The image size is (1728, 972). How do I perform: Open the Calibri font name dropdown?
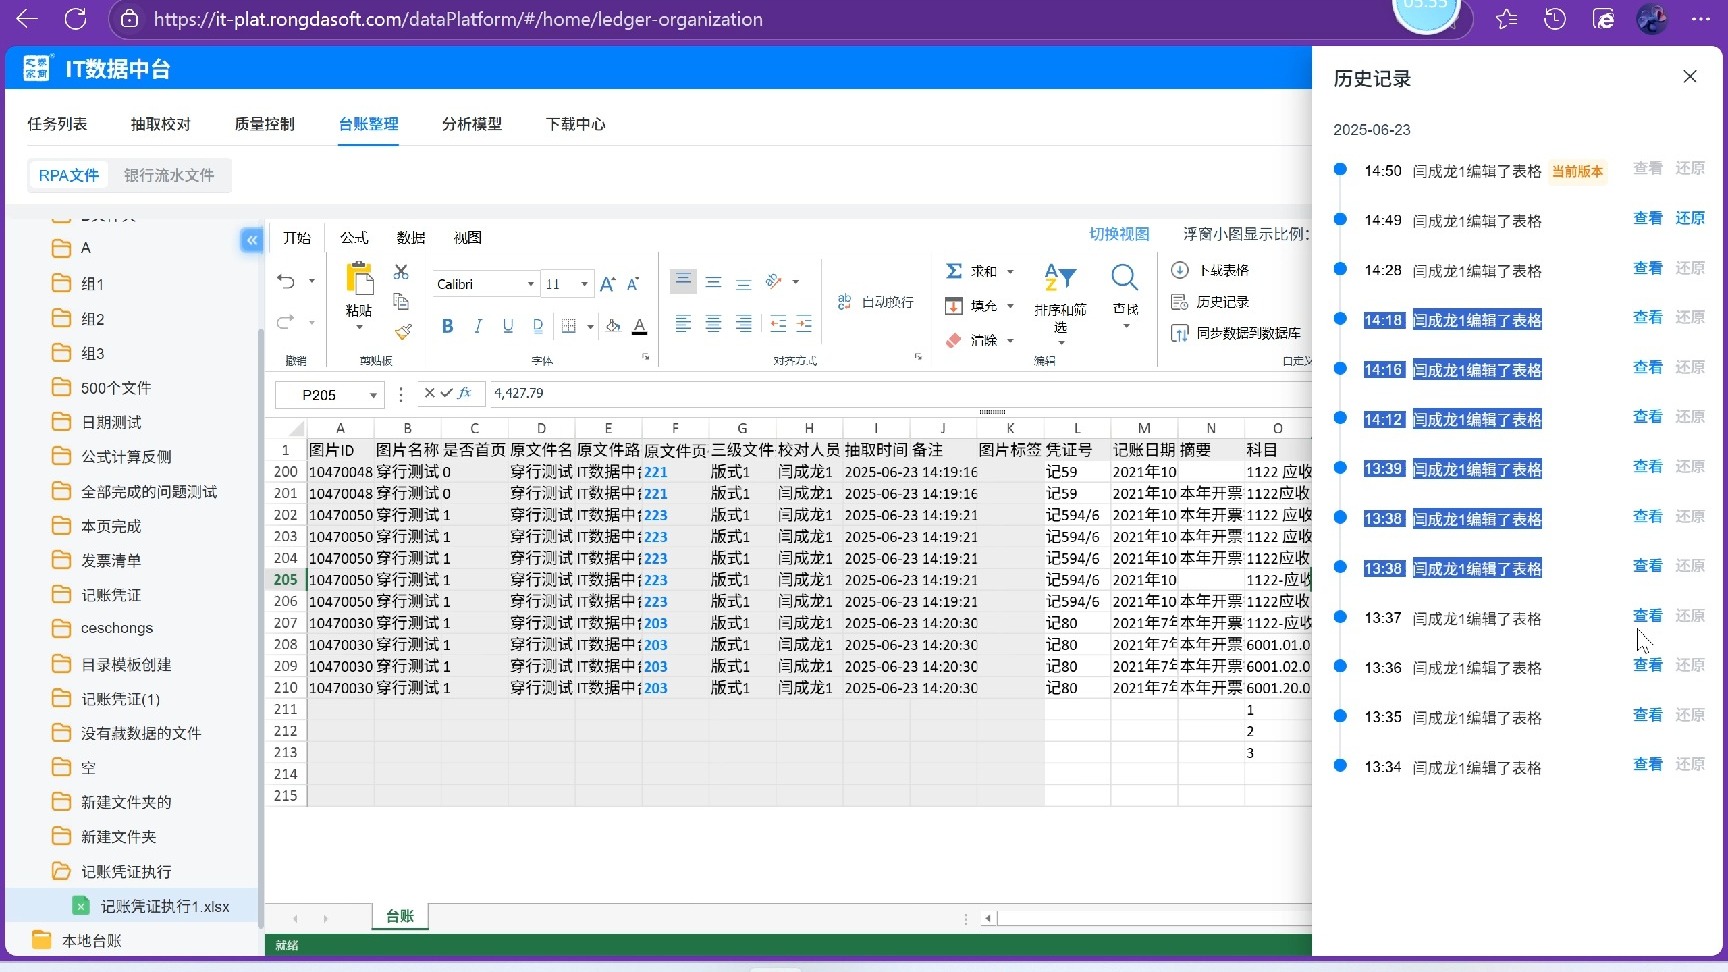click(x=530, y=284)
